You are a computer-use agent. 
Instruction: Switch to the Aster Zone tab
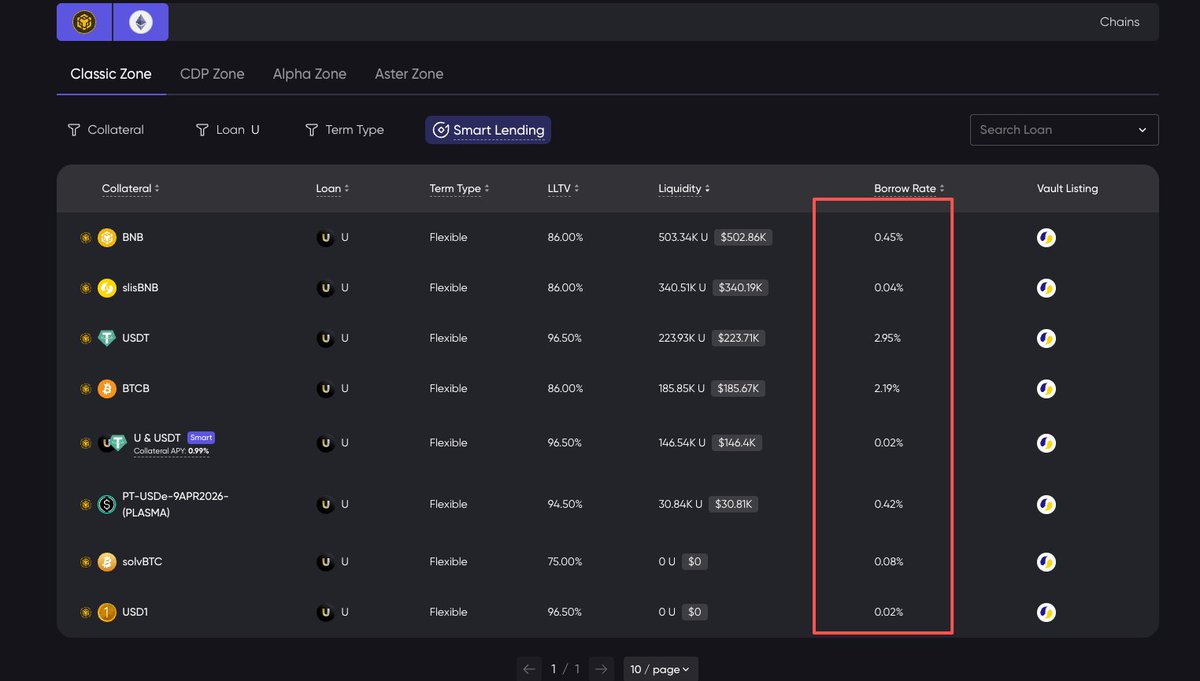pos(409,74)
